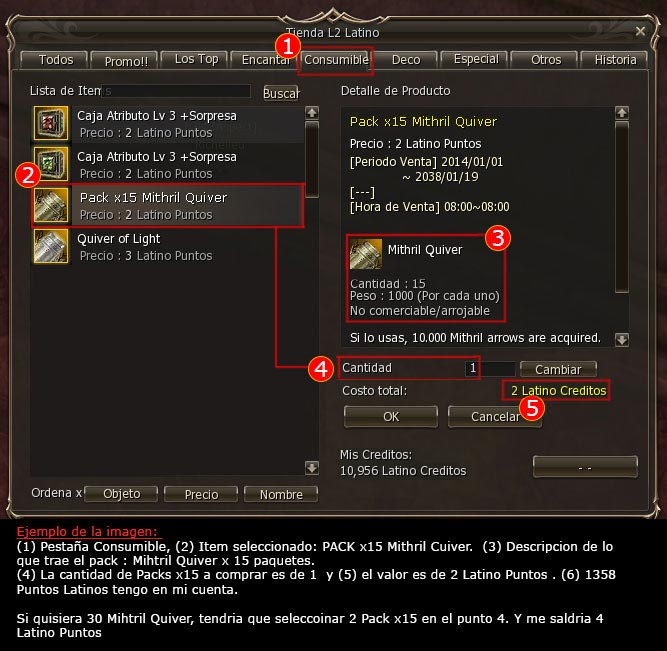667x651 pixels.
Task: Open the Promo!! tab
Action: [x=125, y=60]
